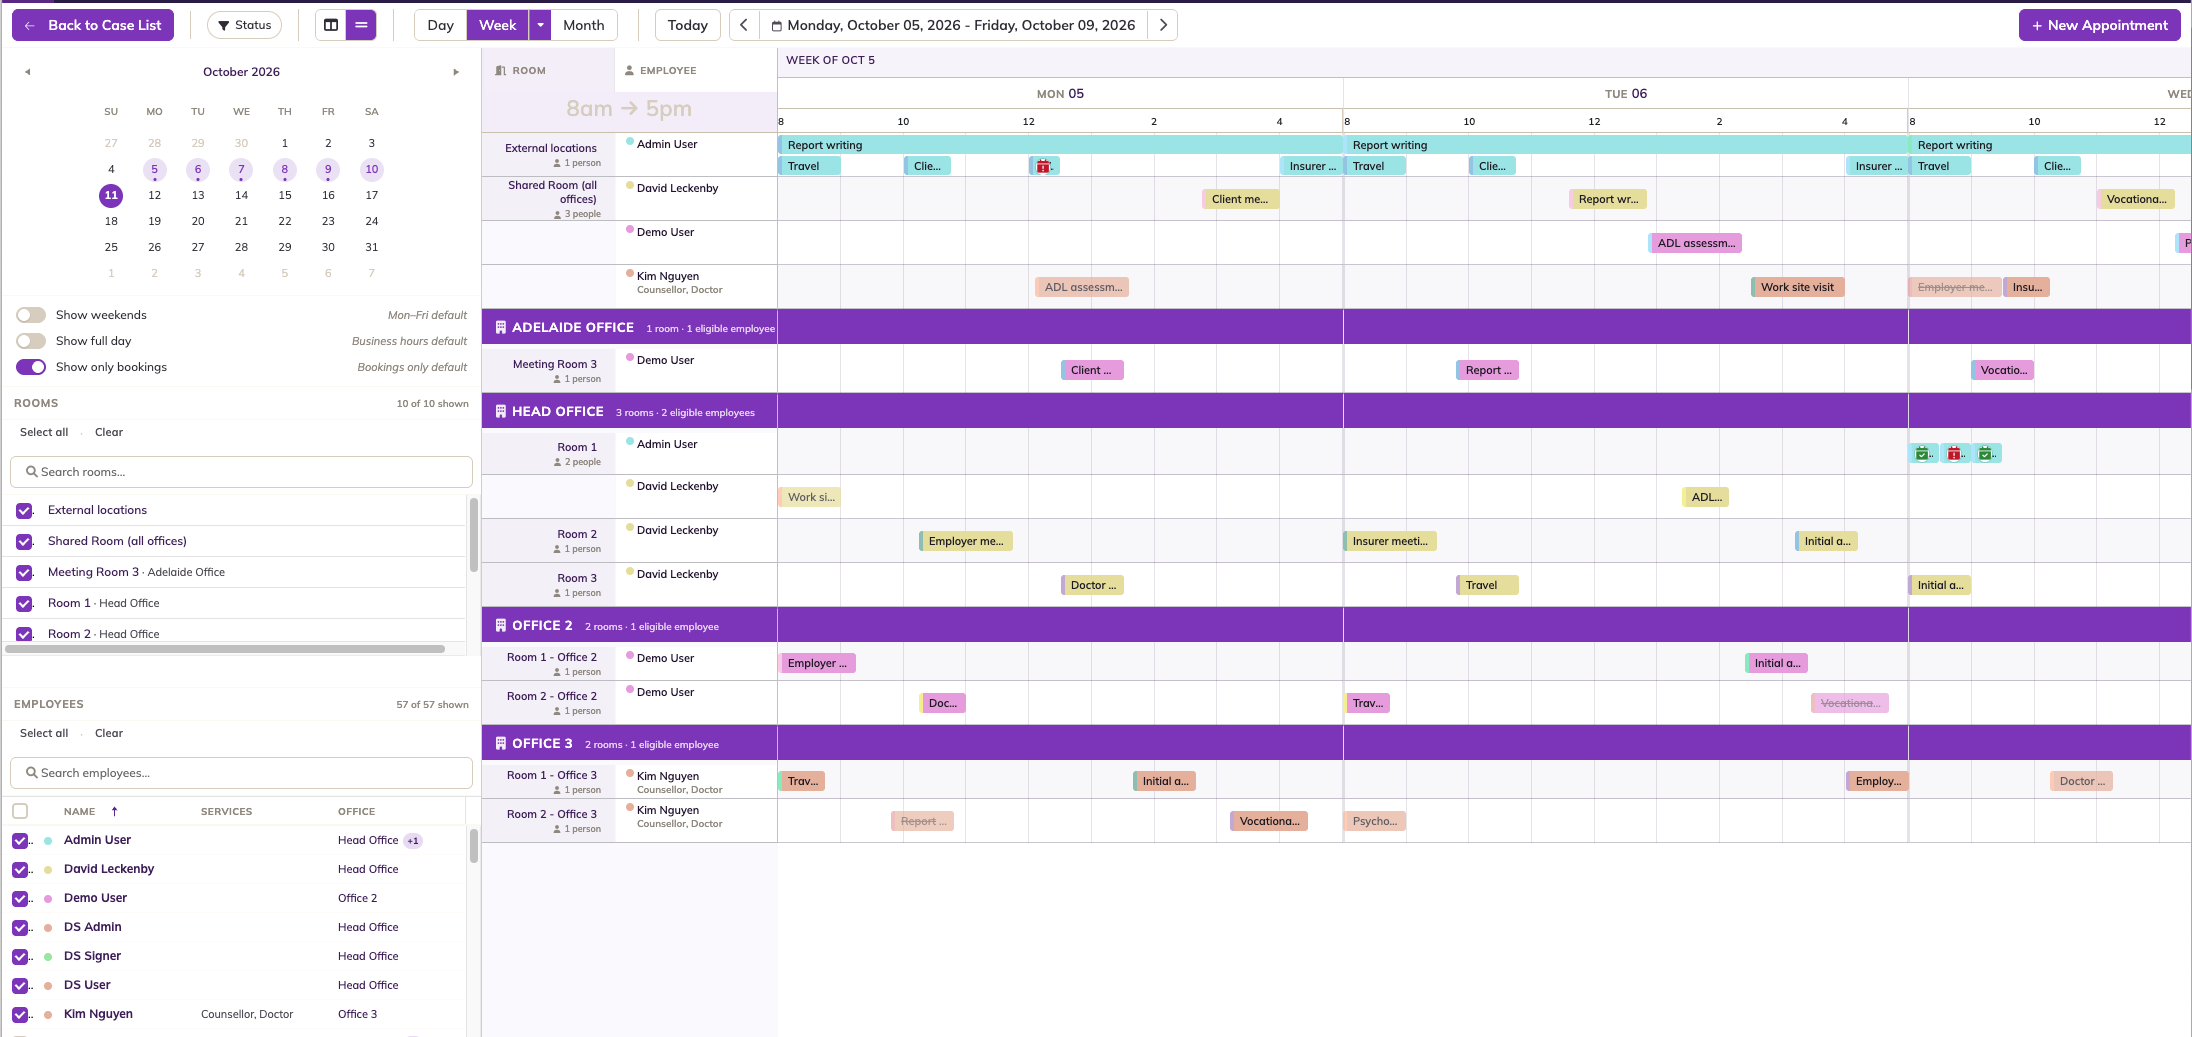Click the Office 2 building icon
This screenshot has width=2192, height=1037.
(x=500, y=625)
